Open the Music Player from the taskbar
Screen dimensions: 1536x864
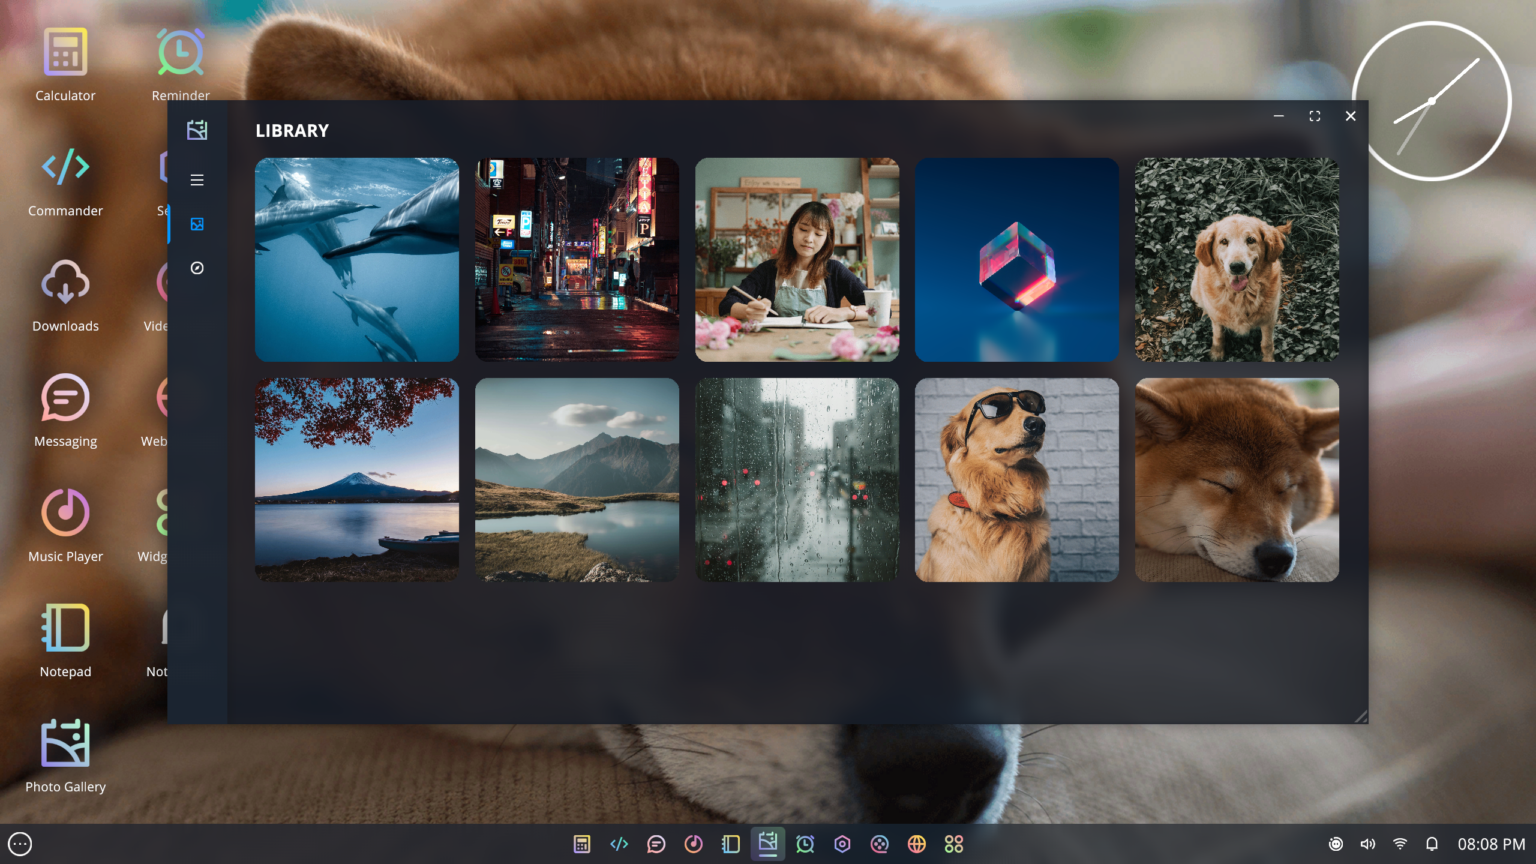coord(693,844)
